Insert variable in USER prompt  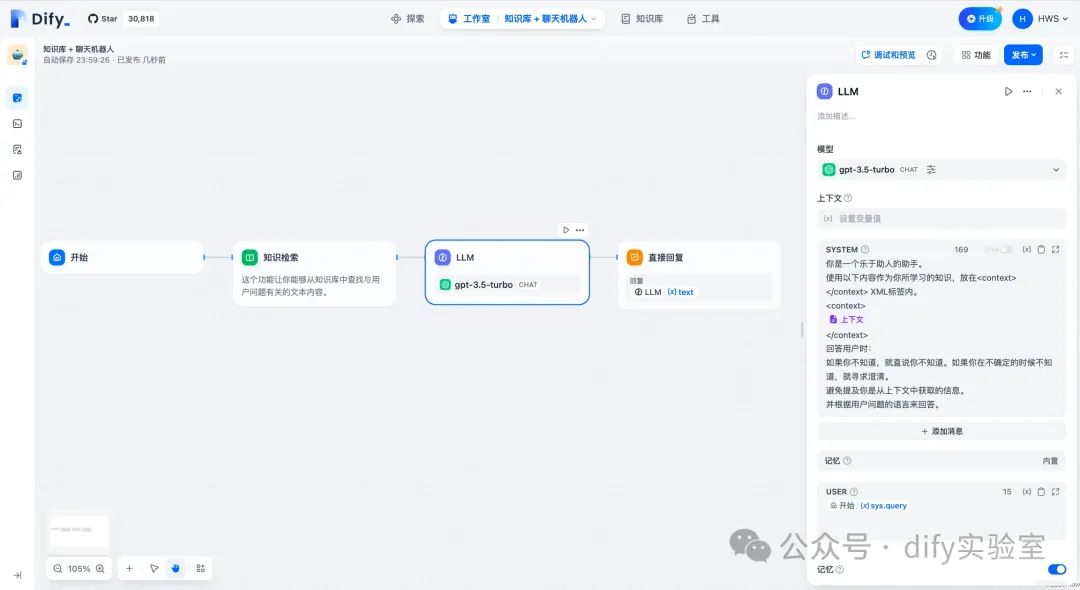coord(1026,492)
